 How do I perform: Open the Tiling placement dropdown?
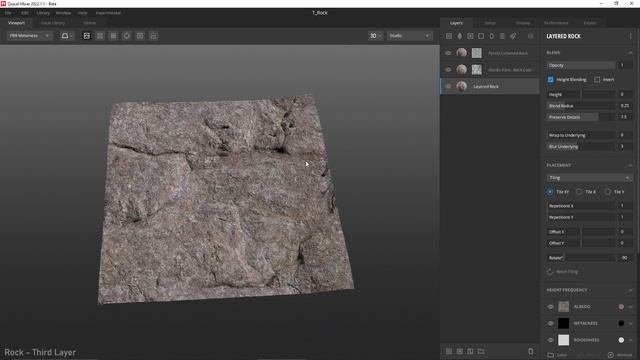click(x=590, y=178)
